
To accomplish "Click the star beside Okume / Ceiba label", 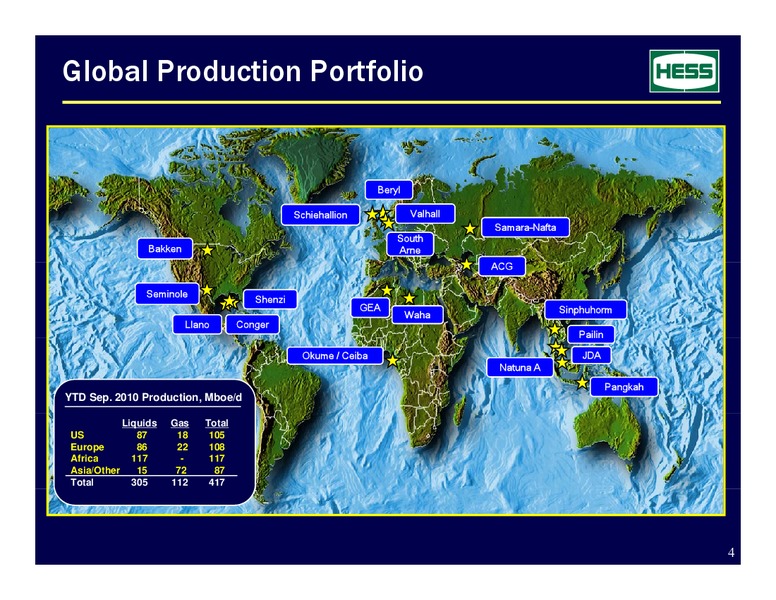I will point(392,360).
